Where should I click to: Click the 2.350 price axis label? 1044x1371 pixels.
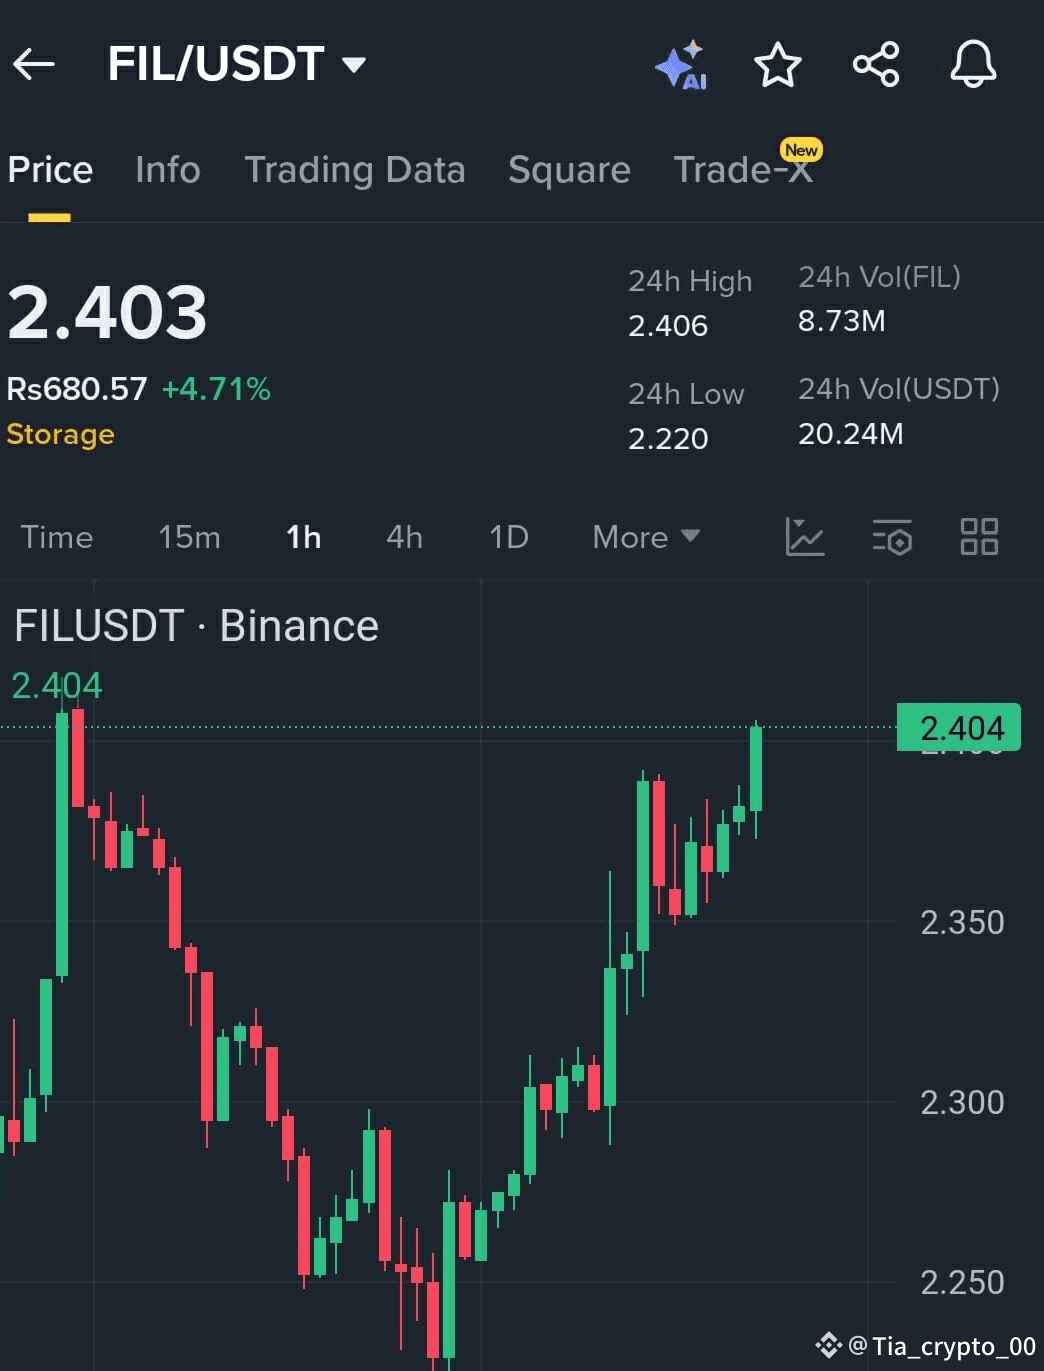pyautogui.click(x=962, y=922)
